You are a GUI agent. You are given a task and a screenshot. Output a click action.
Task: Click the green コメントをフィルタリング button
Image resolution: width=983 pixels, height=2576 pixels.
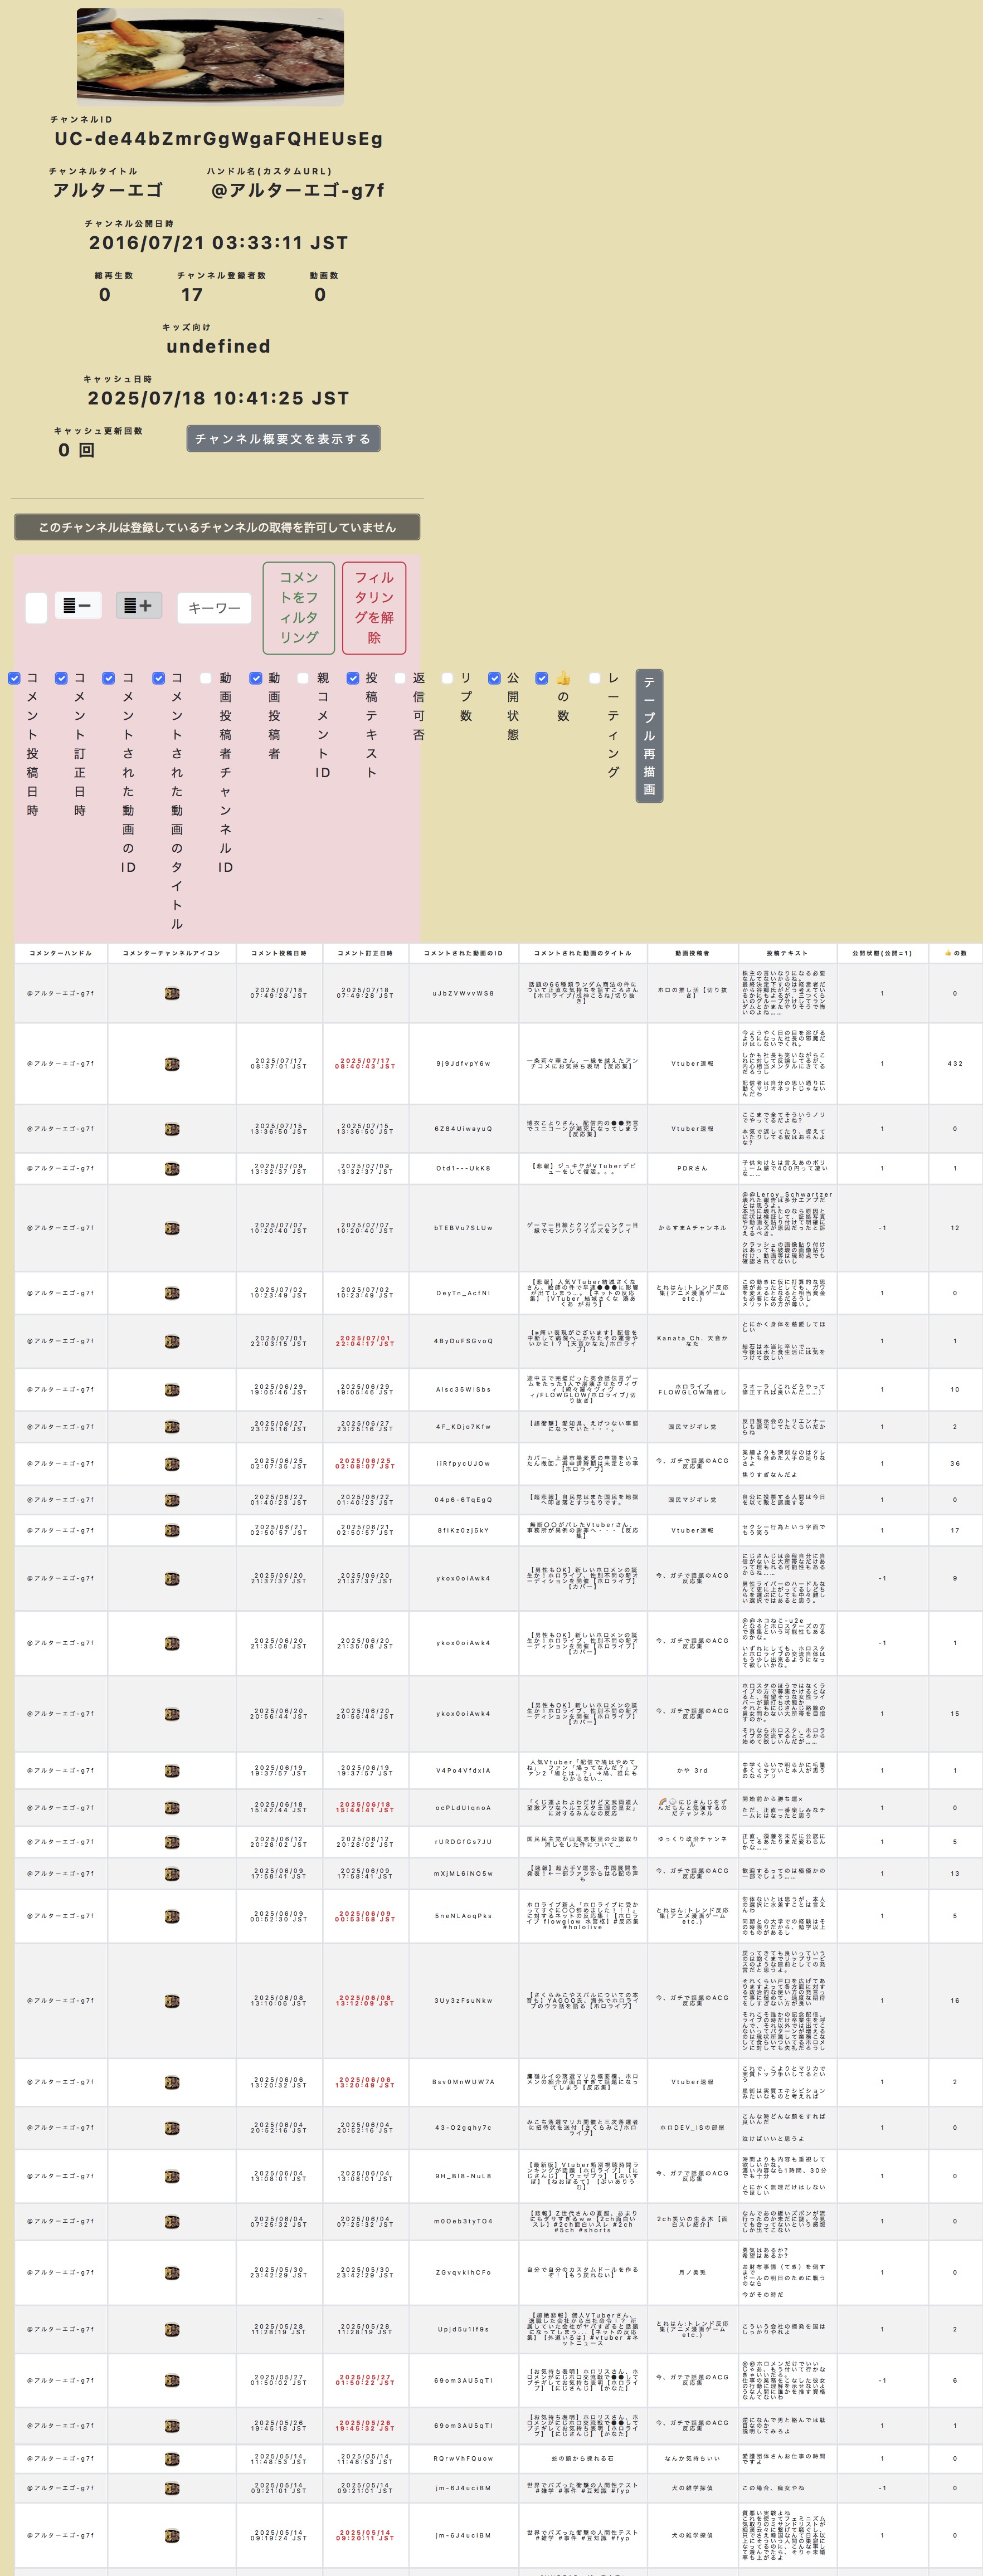coord(298,608)
